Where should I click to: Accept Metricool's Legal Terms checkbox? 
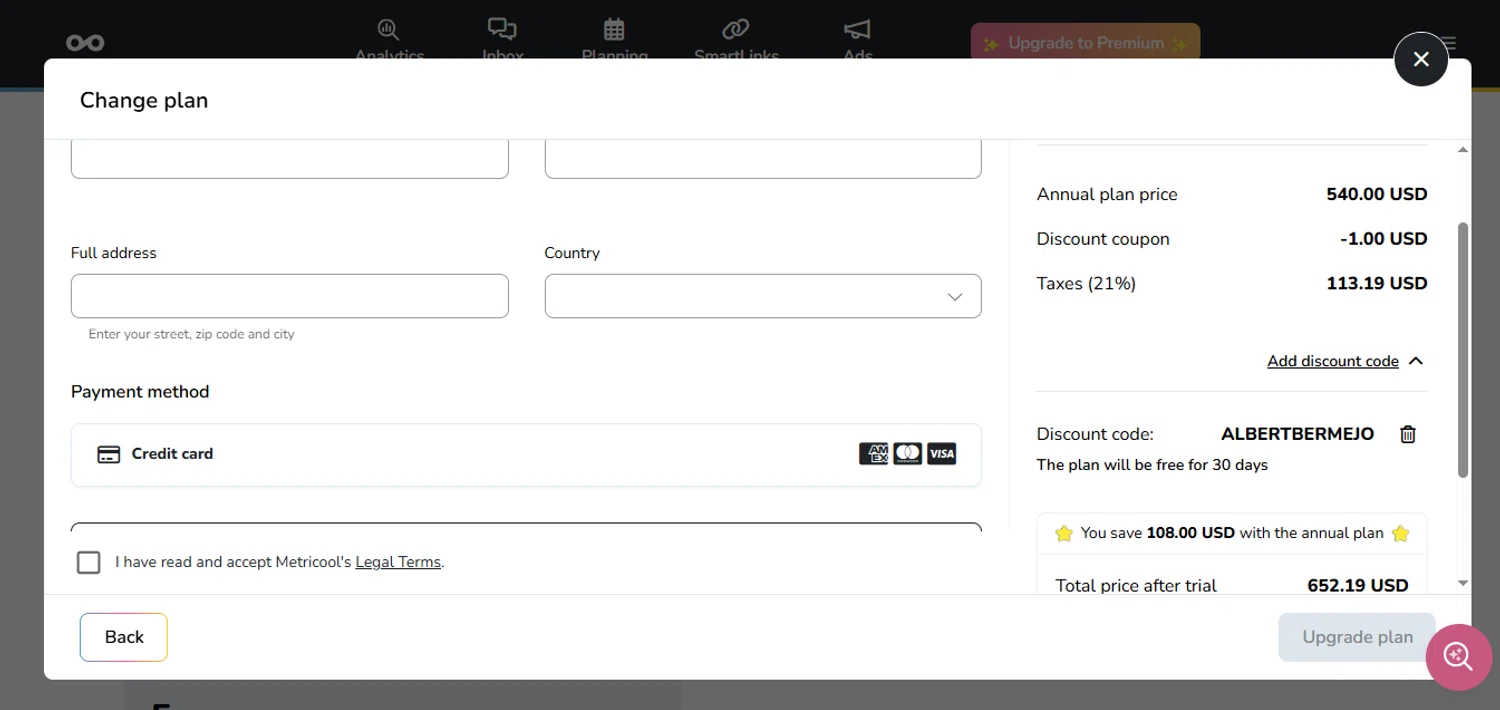89,562
